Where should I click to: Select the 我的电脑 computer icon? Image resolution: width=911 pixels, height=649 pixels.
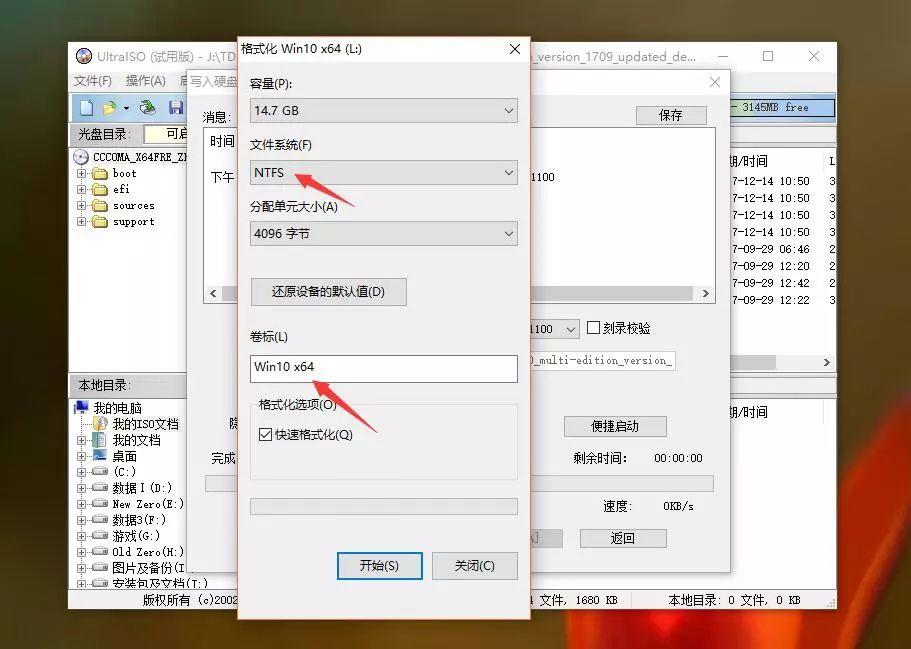[81, 408]
